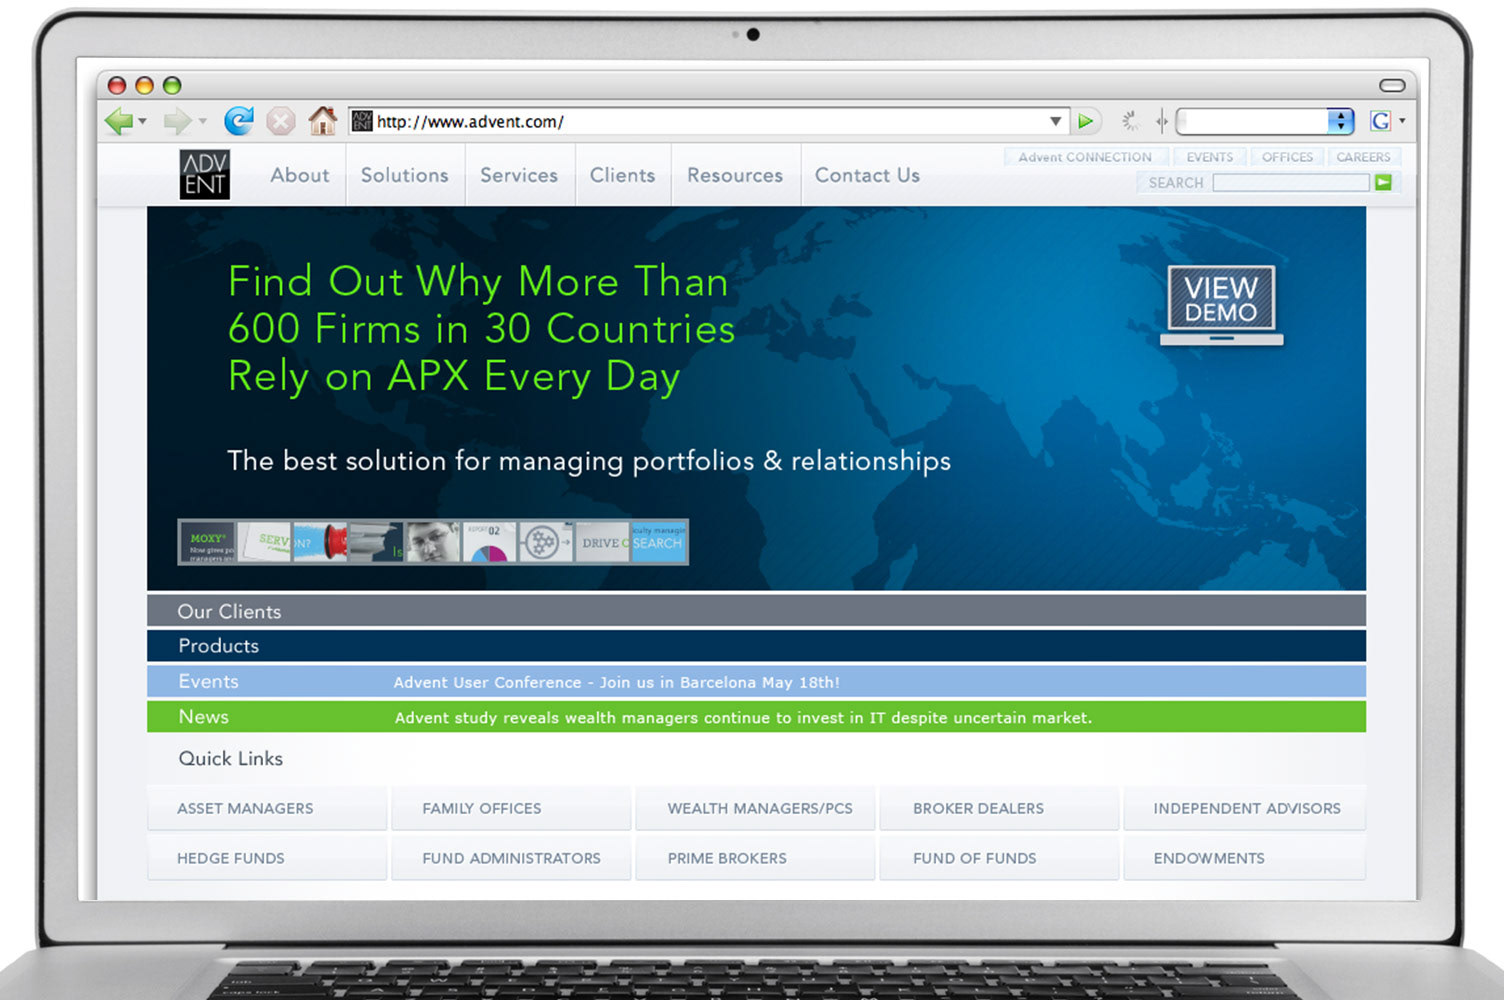
Task: Click the Quick Links heading
Action: tap(231, 758)
